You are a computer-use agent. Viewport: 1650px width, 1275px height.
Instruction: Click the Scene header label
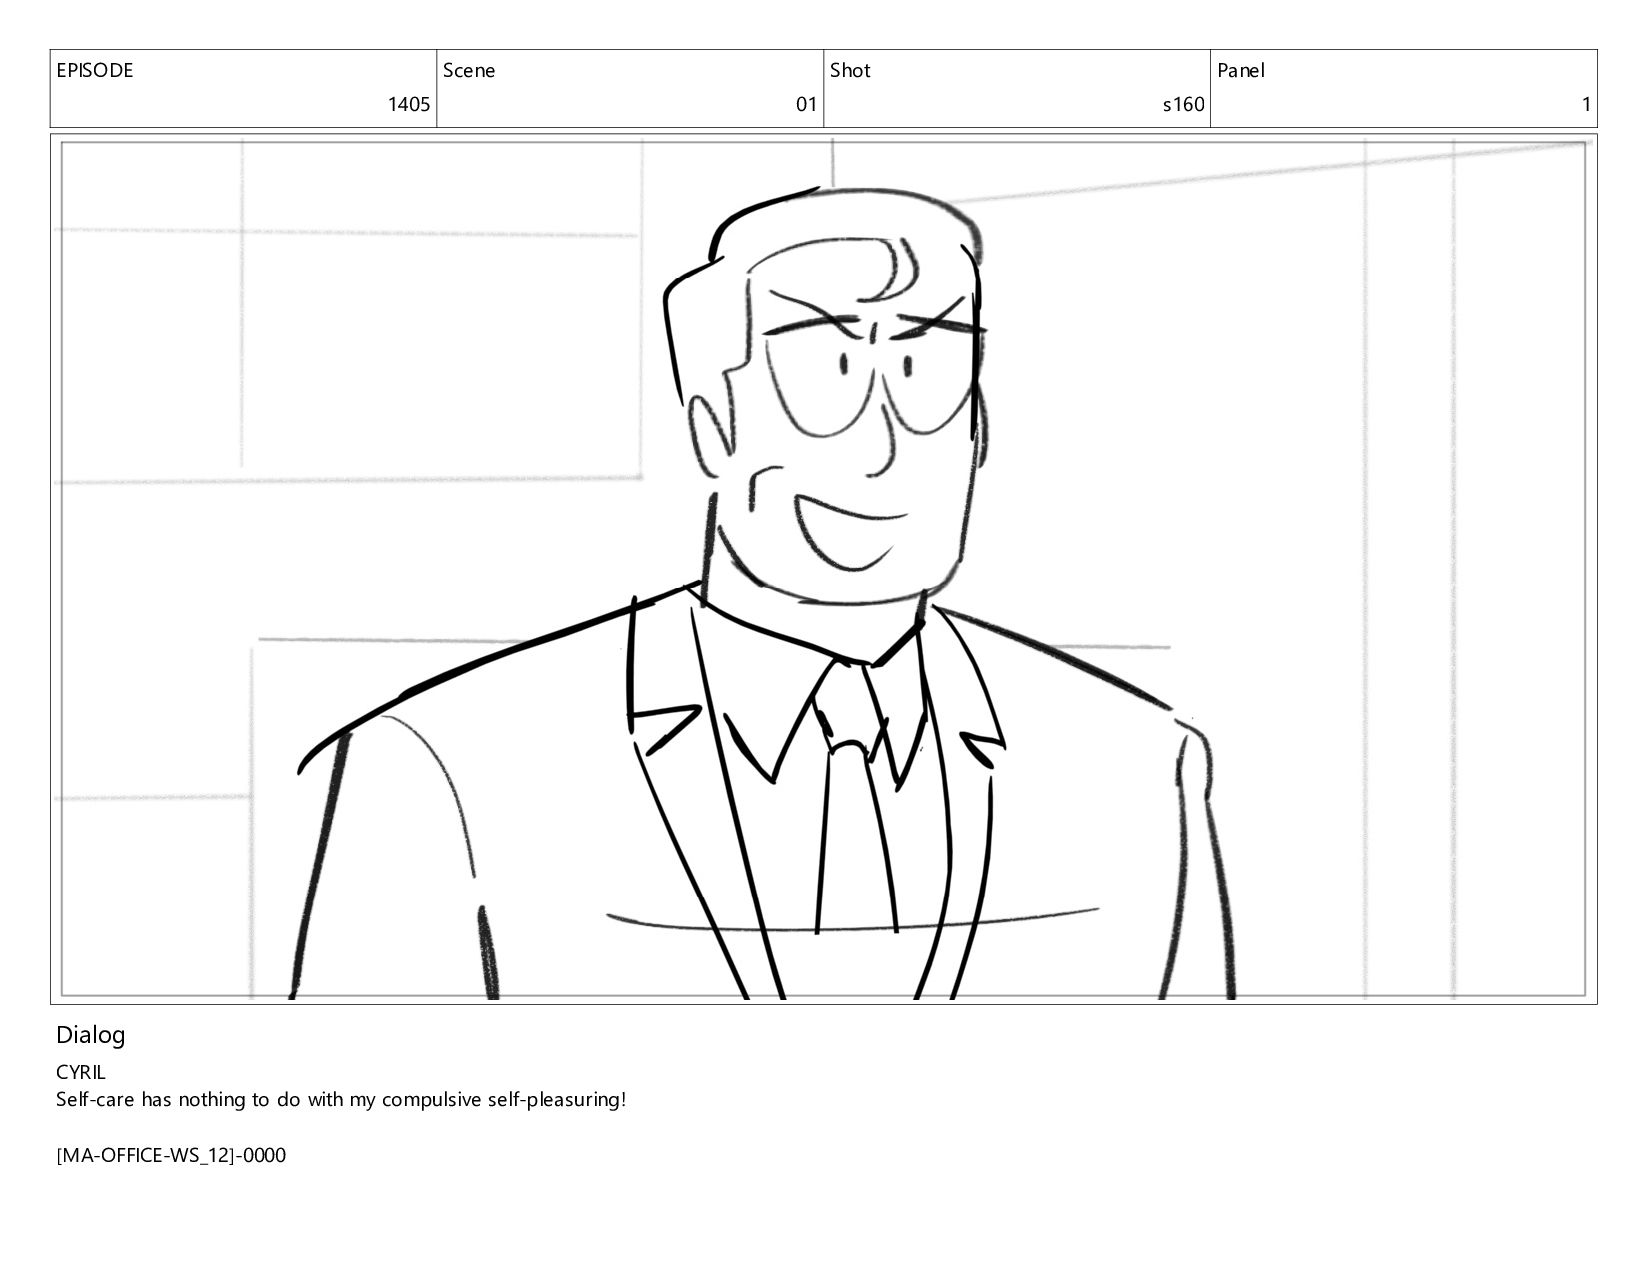(x=469, y=71)
